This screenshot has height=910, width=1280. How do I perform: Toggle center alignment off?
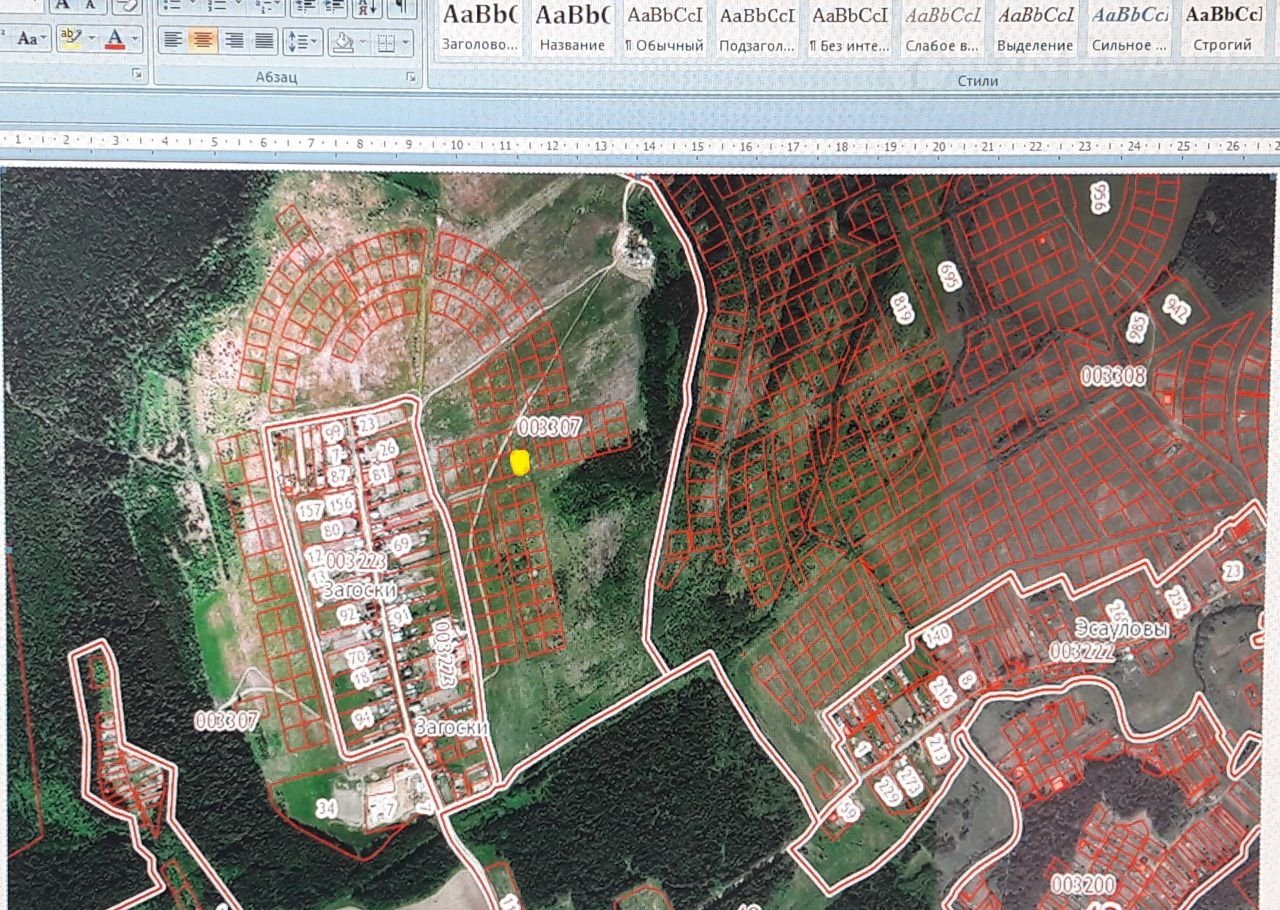(204, 40)
